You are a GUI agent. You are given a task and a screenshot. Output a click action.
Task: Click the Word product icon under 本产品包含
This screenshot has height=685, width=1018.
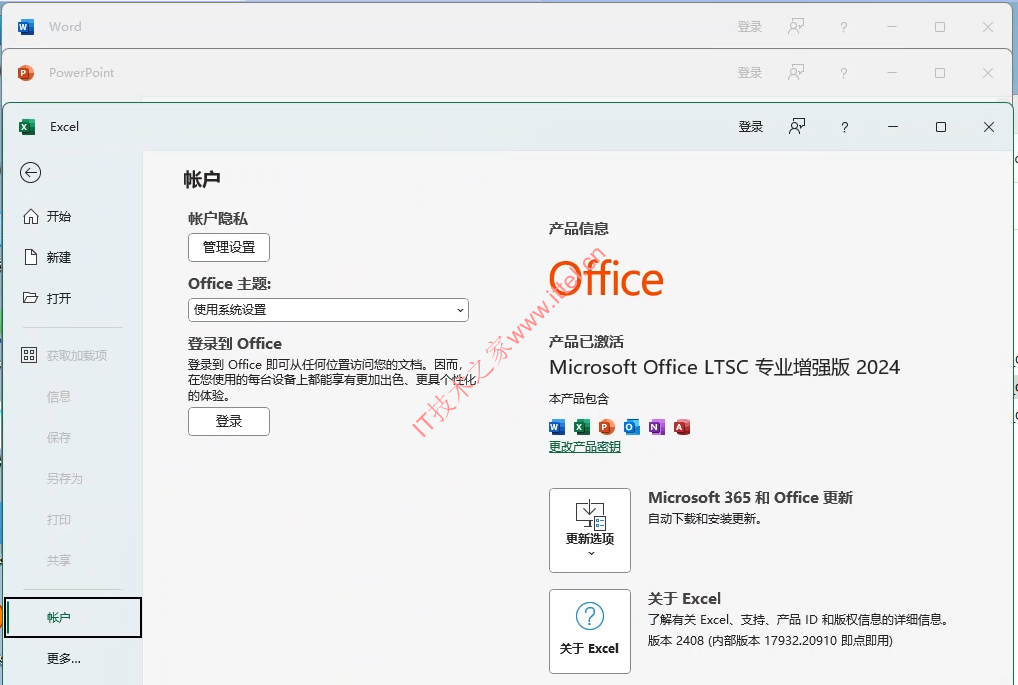(557, 427)
